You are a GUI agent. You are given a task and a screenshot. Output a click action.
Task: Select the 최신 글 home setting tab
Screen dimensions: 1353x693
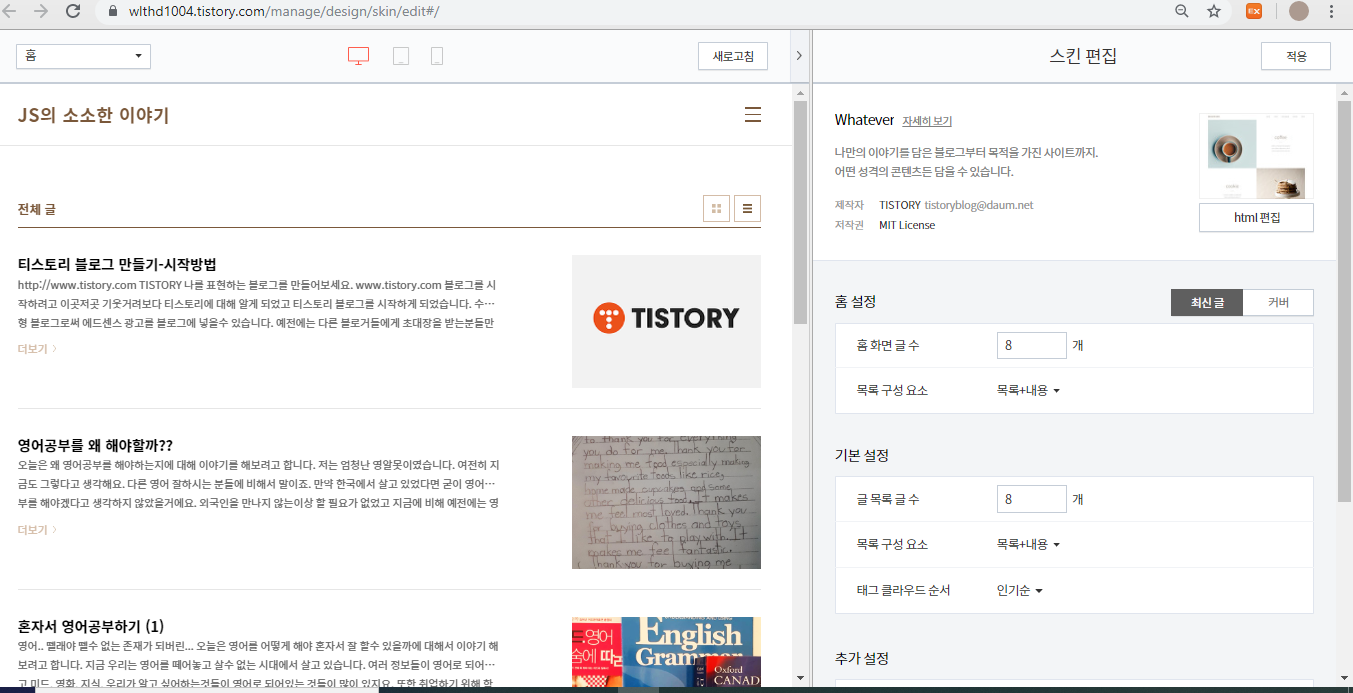[1207, 303]
